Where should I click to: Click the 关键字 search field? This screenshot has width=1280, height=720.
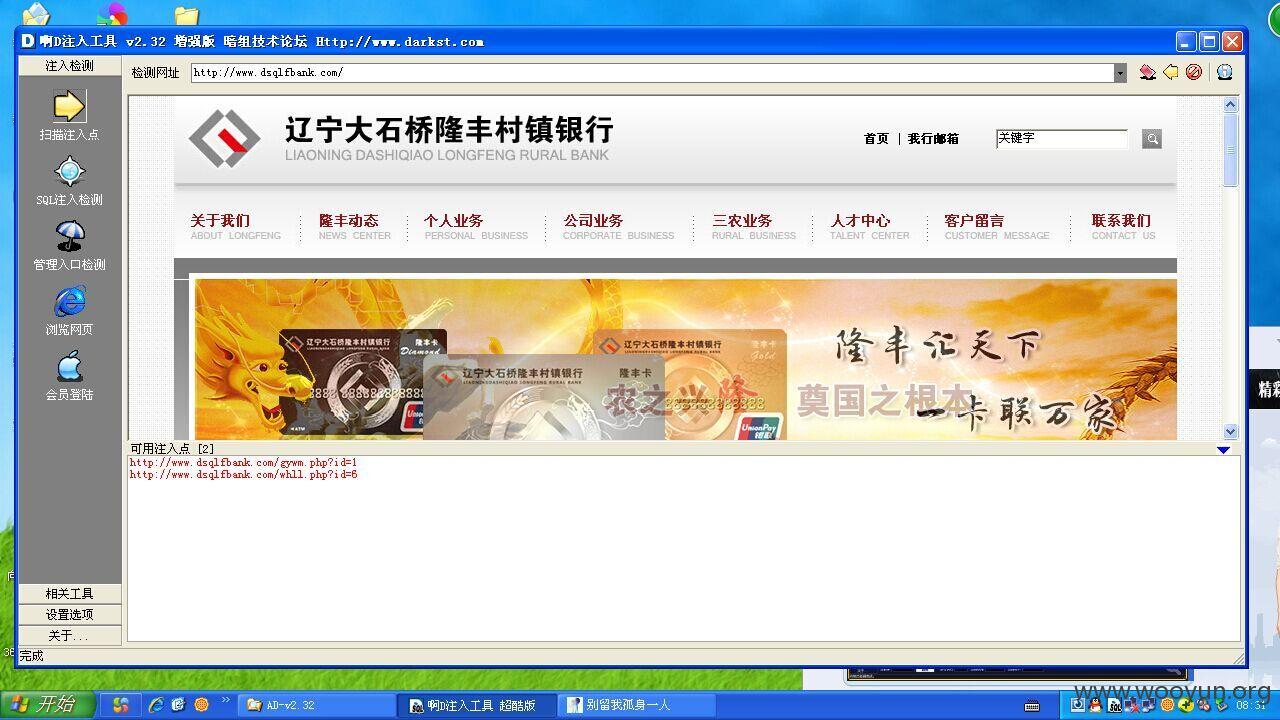1061,139
